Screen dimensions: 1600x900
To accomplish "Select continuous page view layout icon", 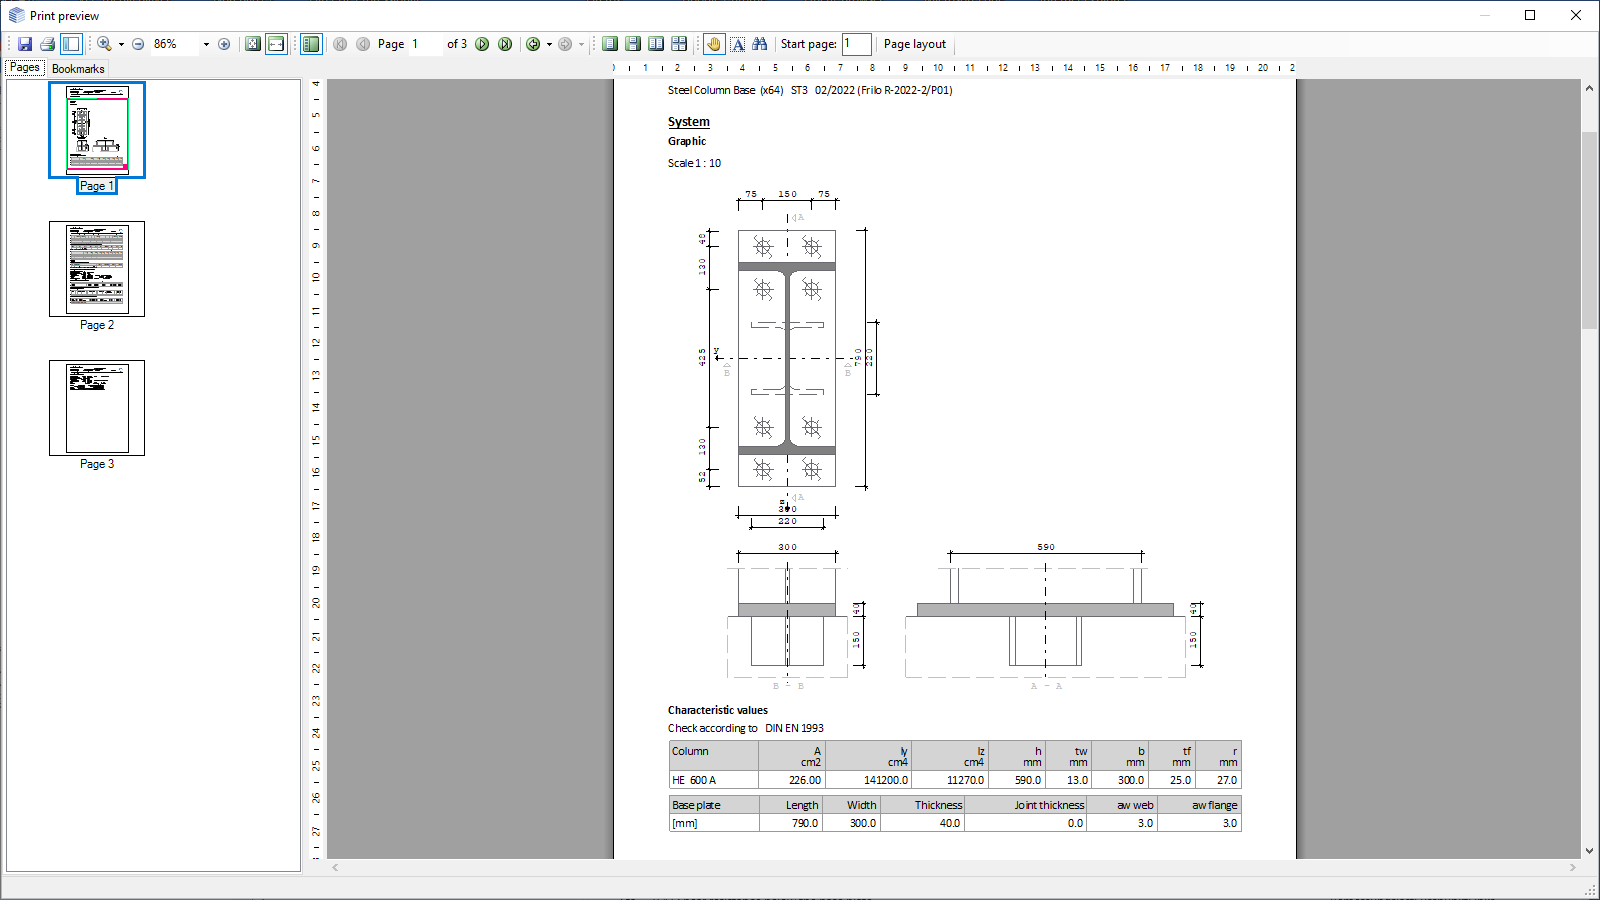I will [x=633, y=44].
